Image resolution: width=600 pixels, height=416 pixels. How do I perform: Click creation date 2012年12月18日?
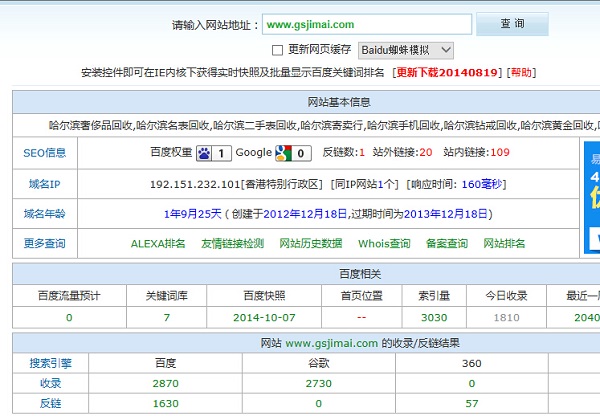[305, 214]
